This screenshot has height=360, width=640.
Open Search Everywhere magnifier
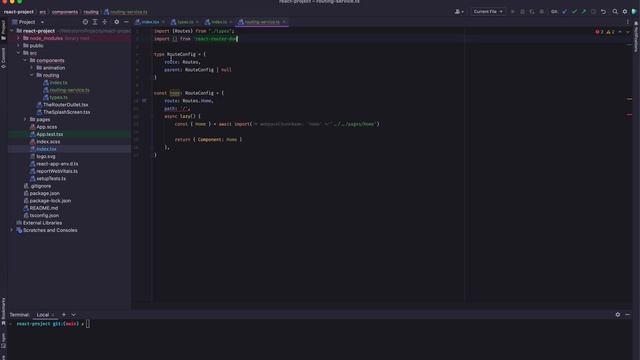(615, 12)
